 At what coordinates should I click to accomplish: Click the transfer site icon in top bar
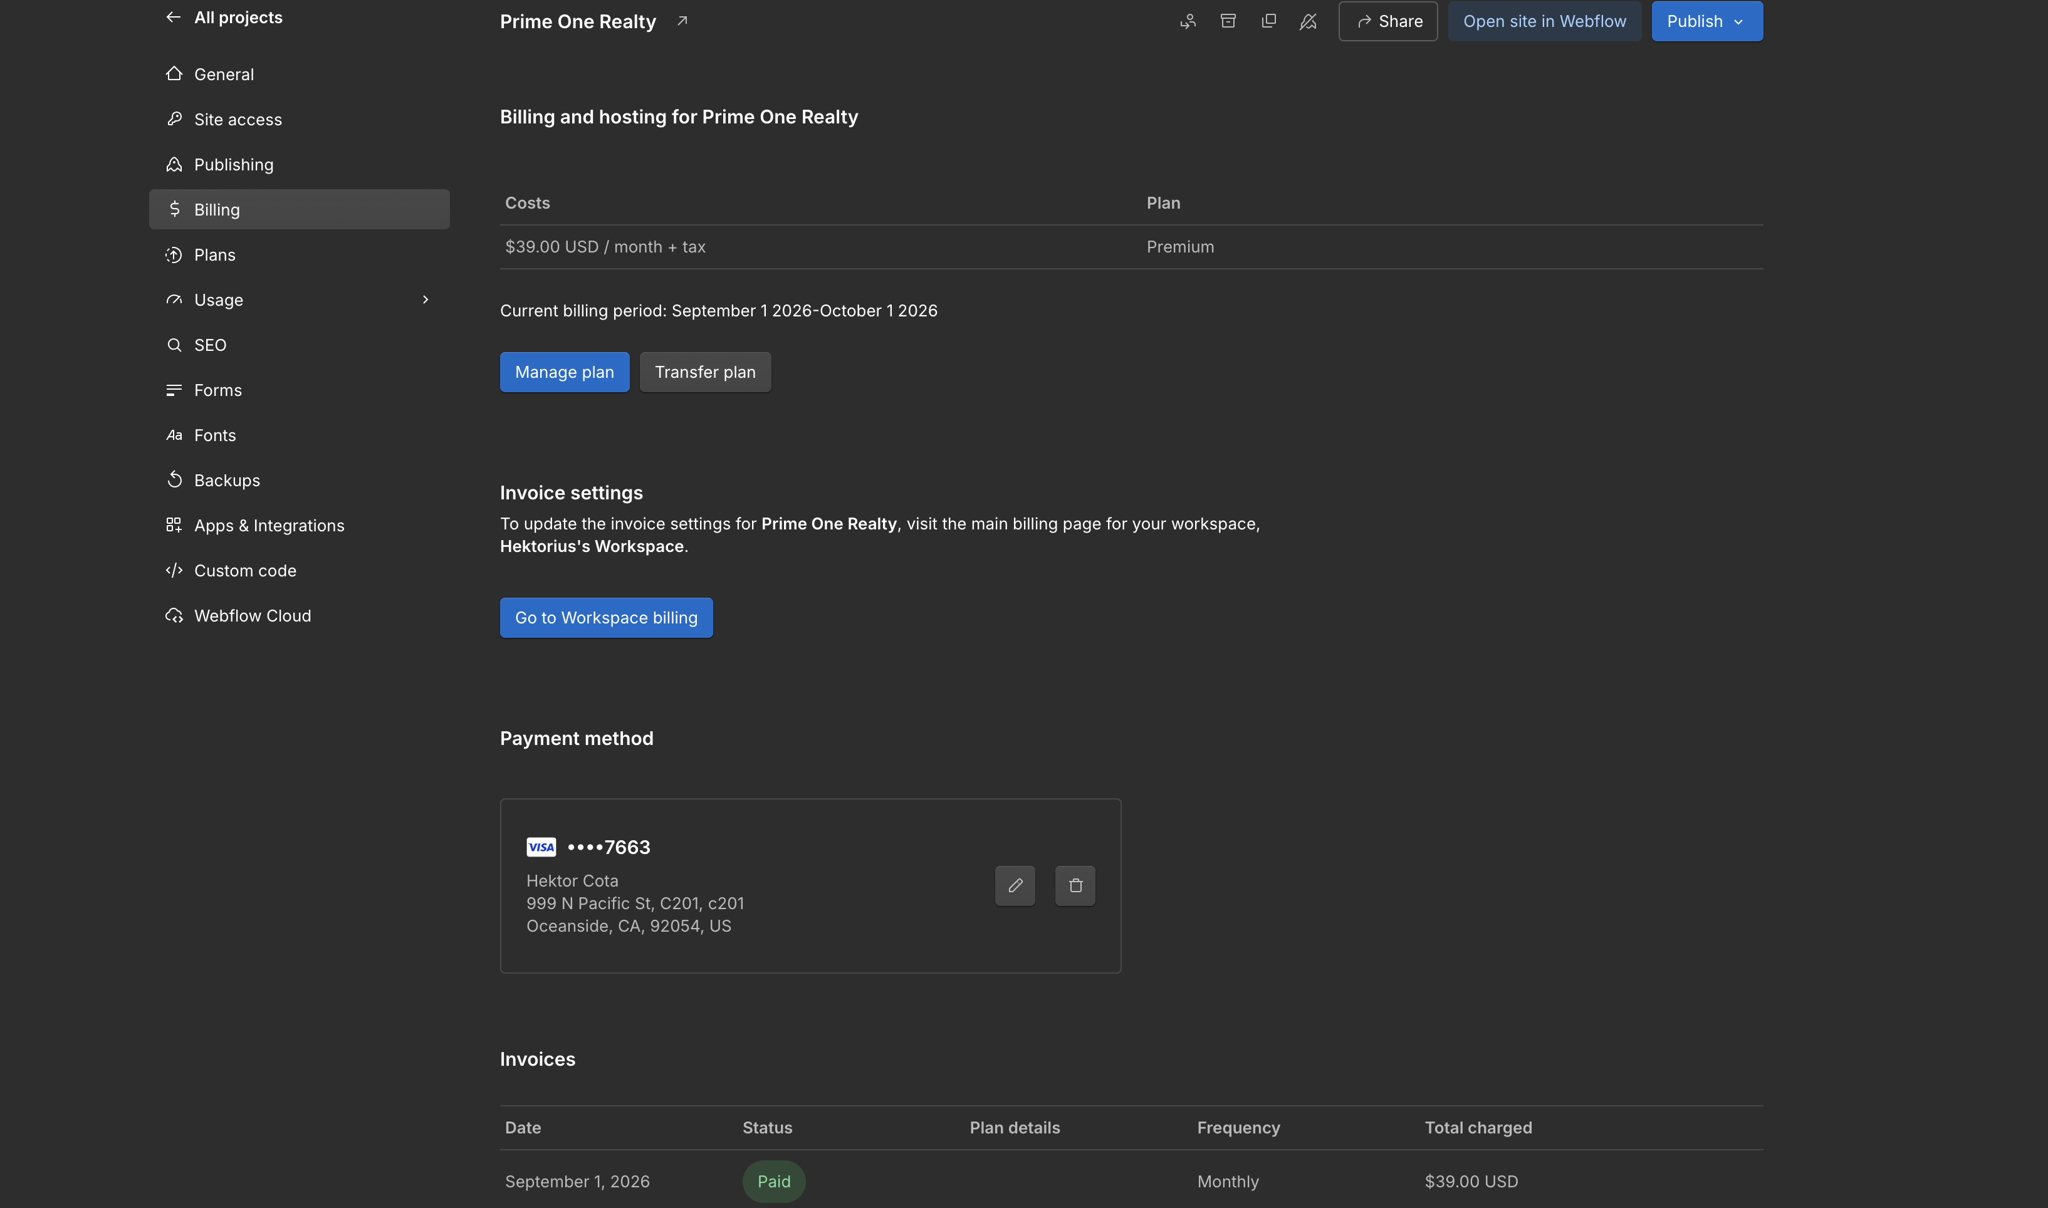pyautogui.click(x=1188, y=21)
